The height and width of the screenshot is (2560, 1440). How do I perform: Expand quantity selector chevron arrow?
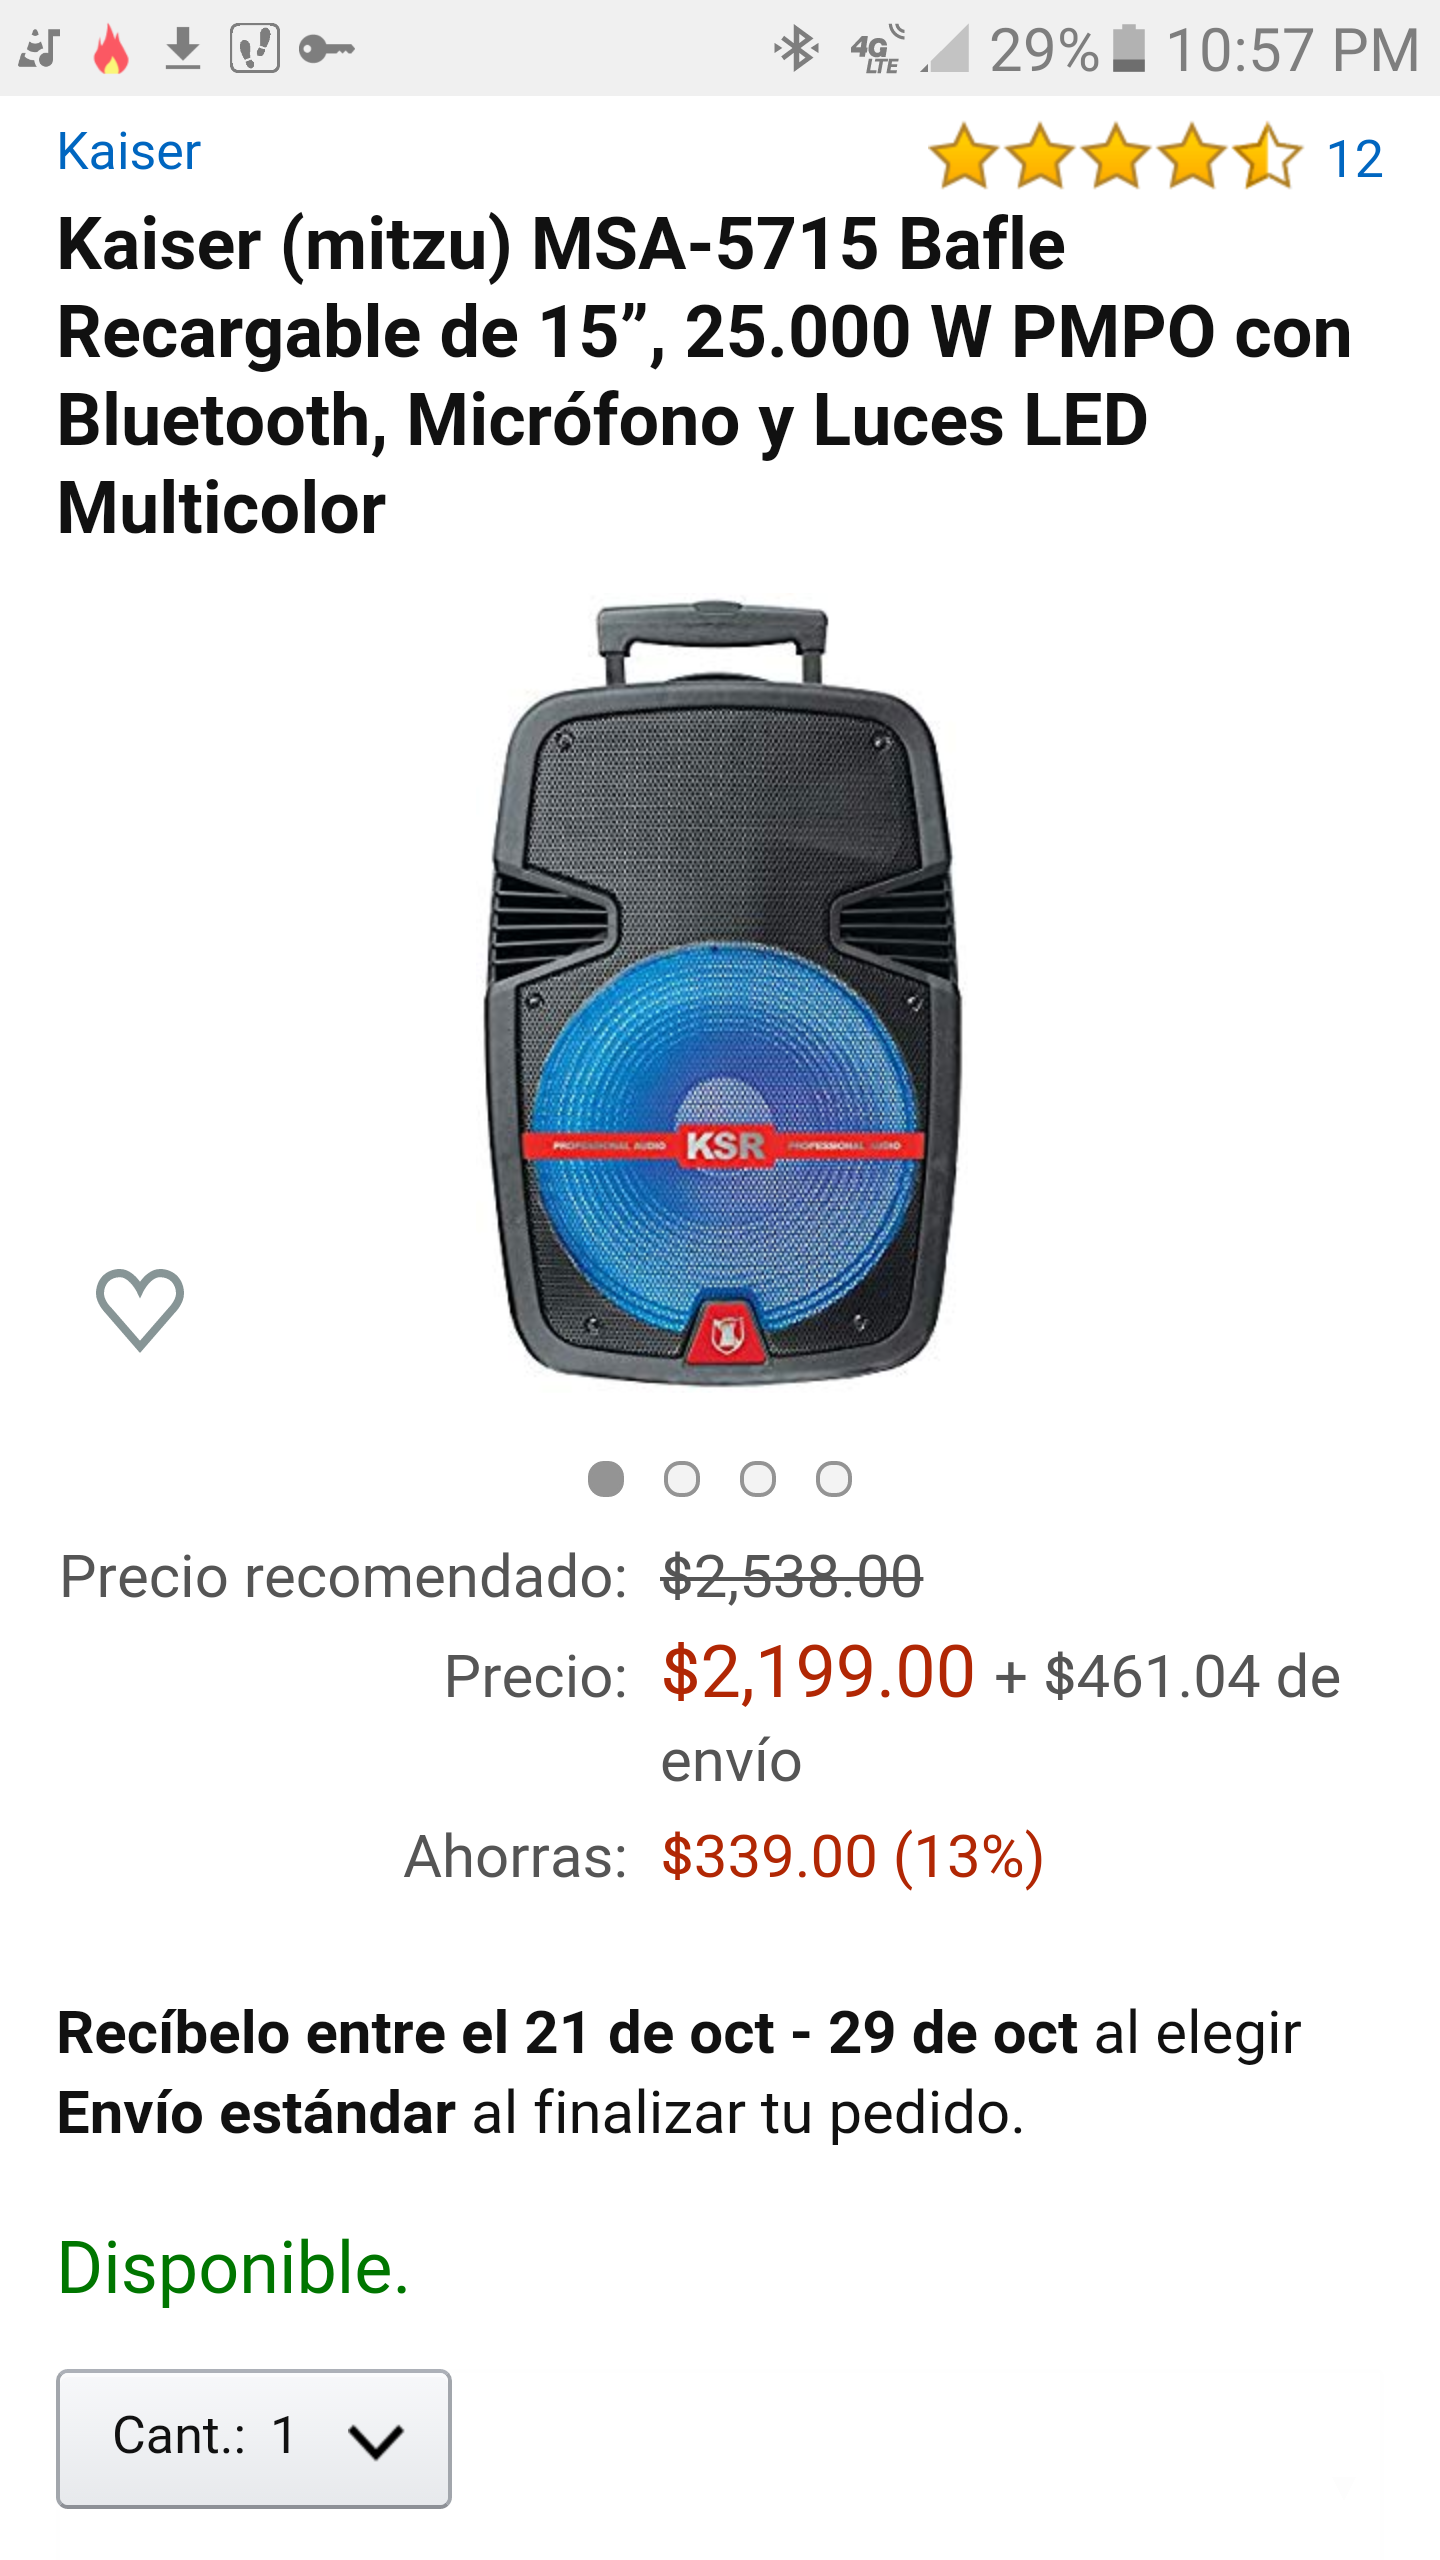[376, 2440]
